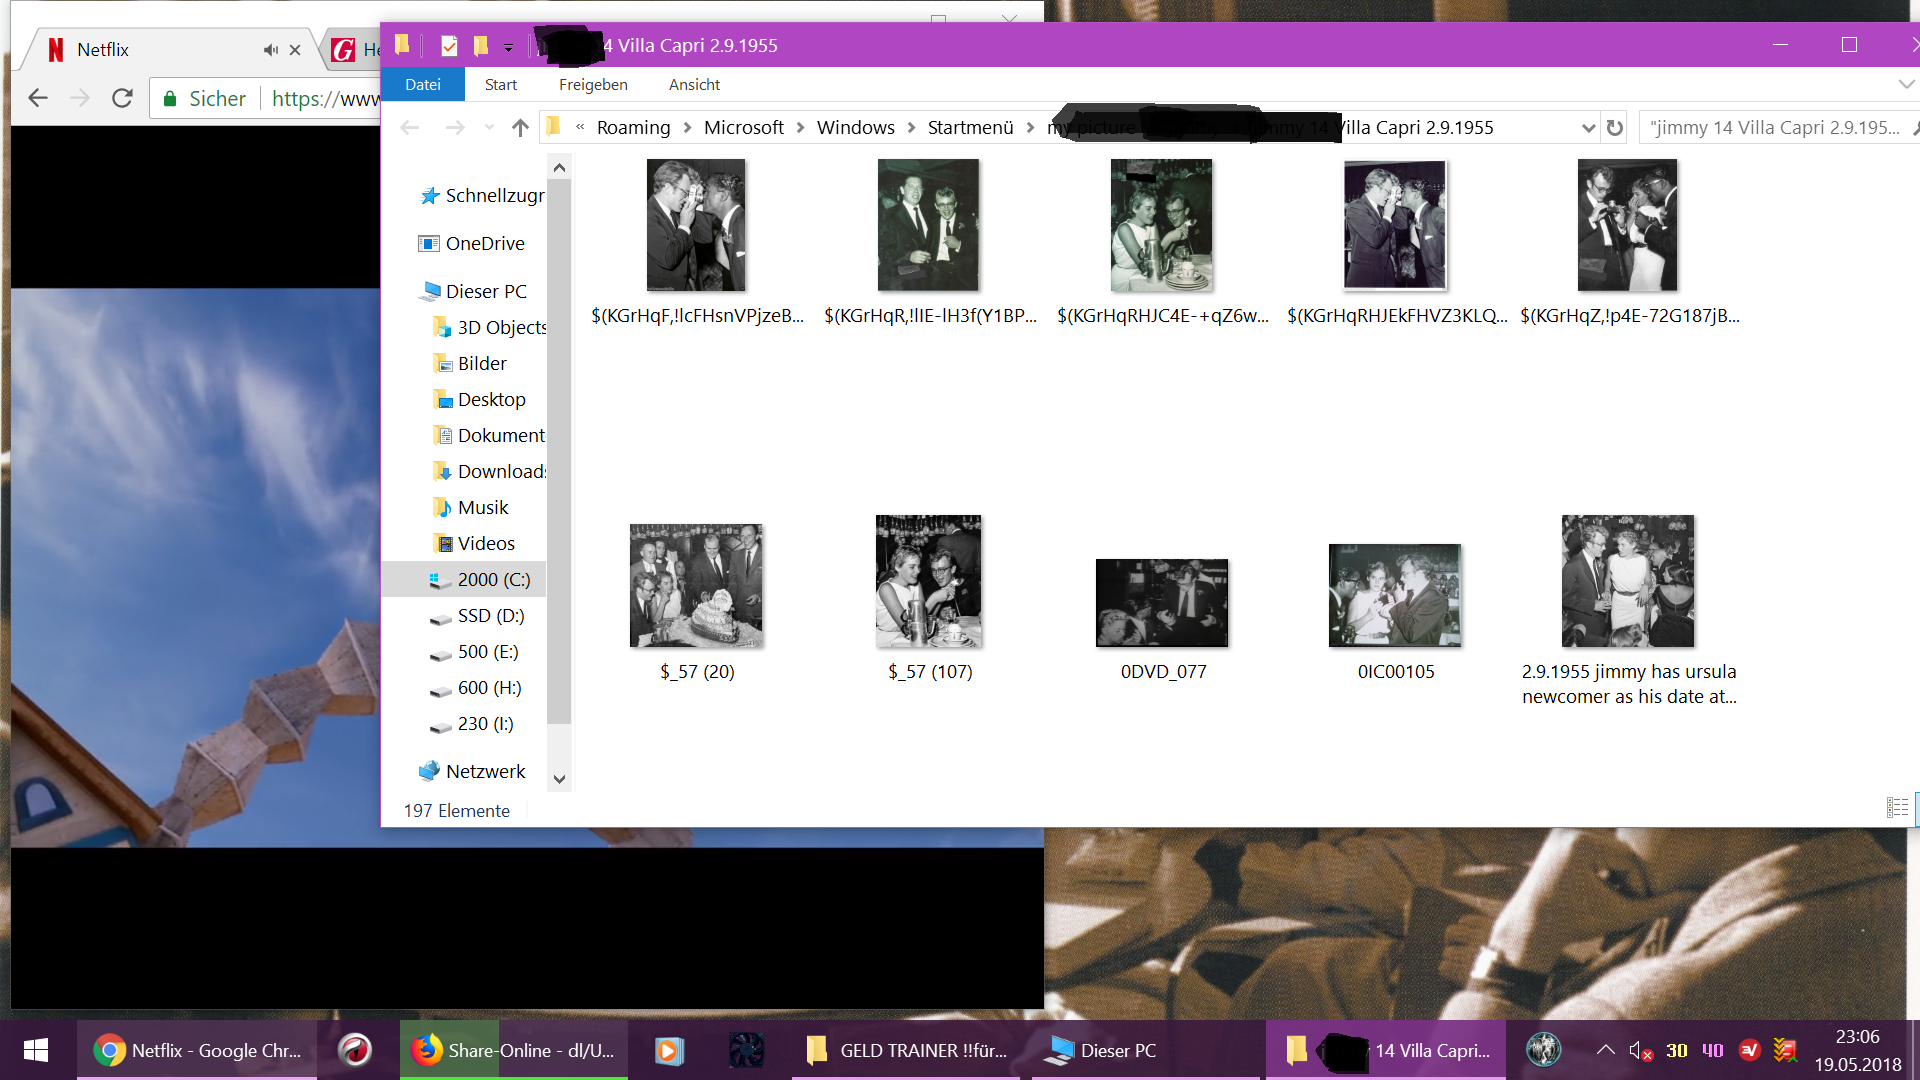The image size is (1920, 1080).
Task: Mute the Netflix tab audio icon
Action: coord(270,50)
